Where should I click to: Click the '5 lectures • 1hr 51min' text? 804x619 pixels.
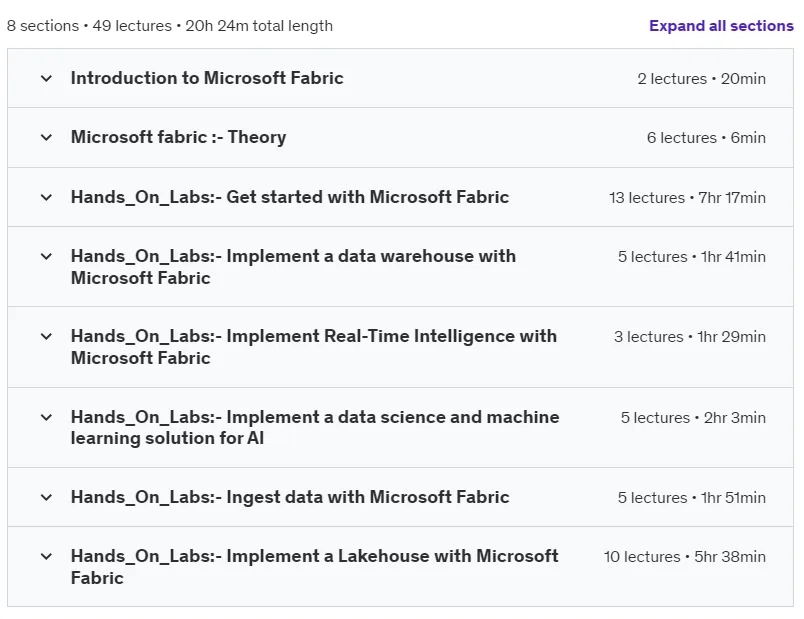[692, 497]
